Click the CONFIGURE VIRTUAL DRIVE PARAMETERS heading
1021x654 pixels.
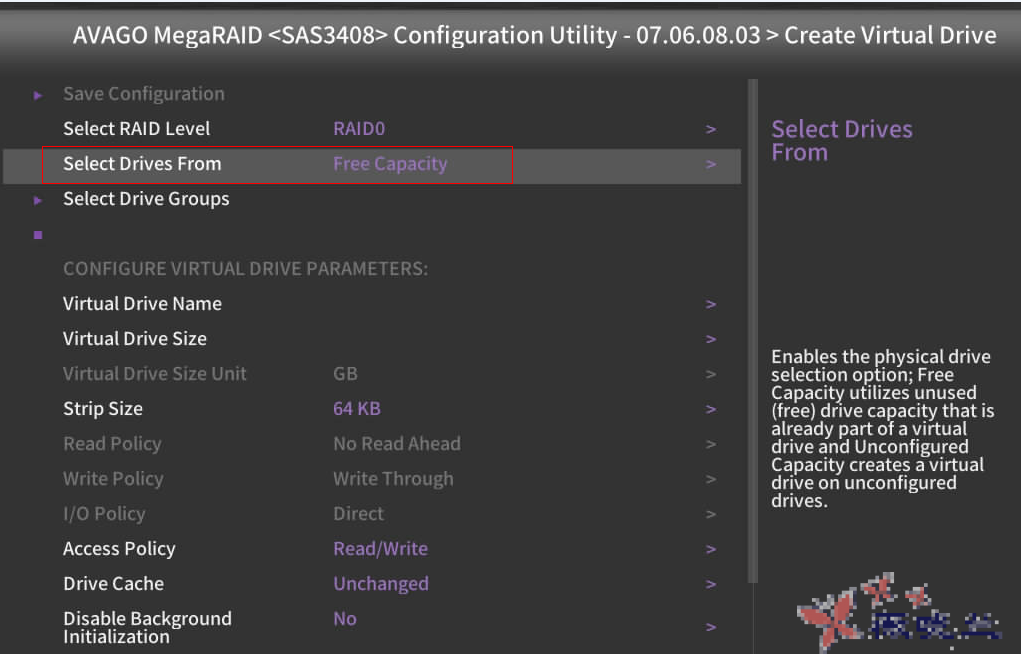pos(245,268)
